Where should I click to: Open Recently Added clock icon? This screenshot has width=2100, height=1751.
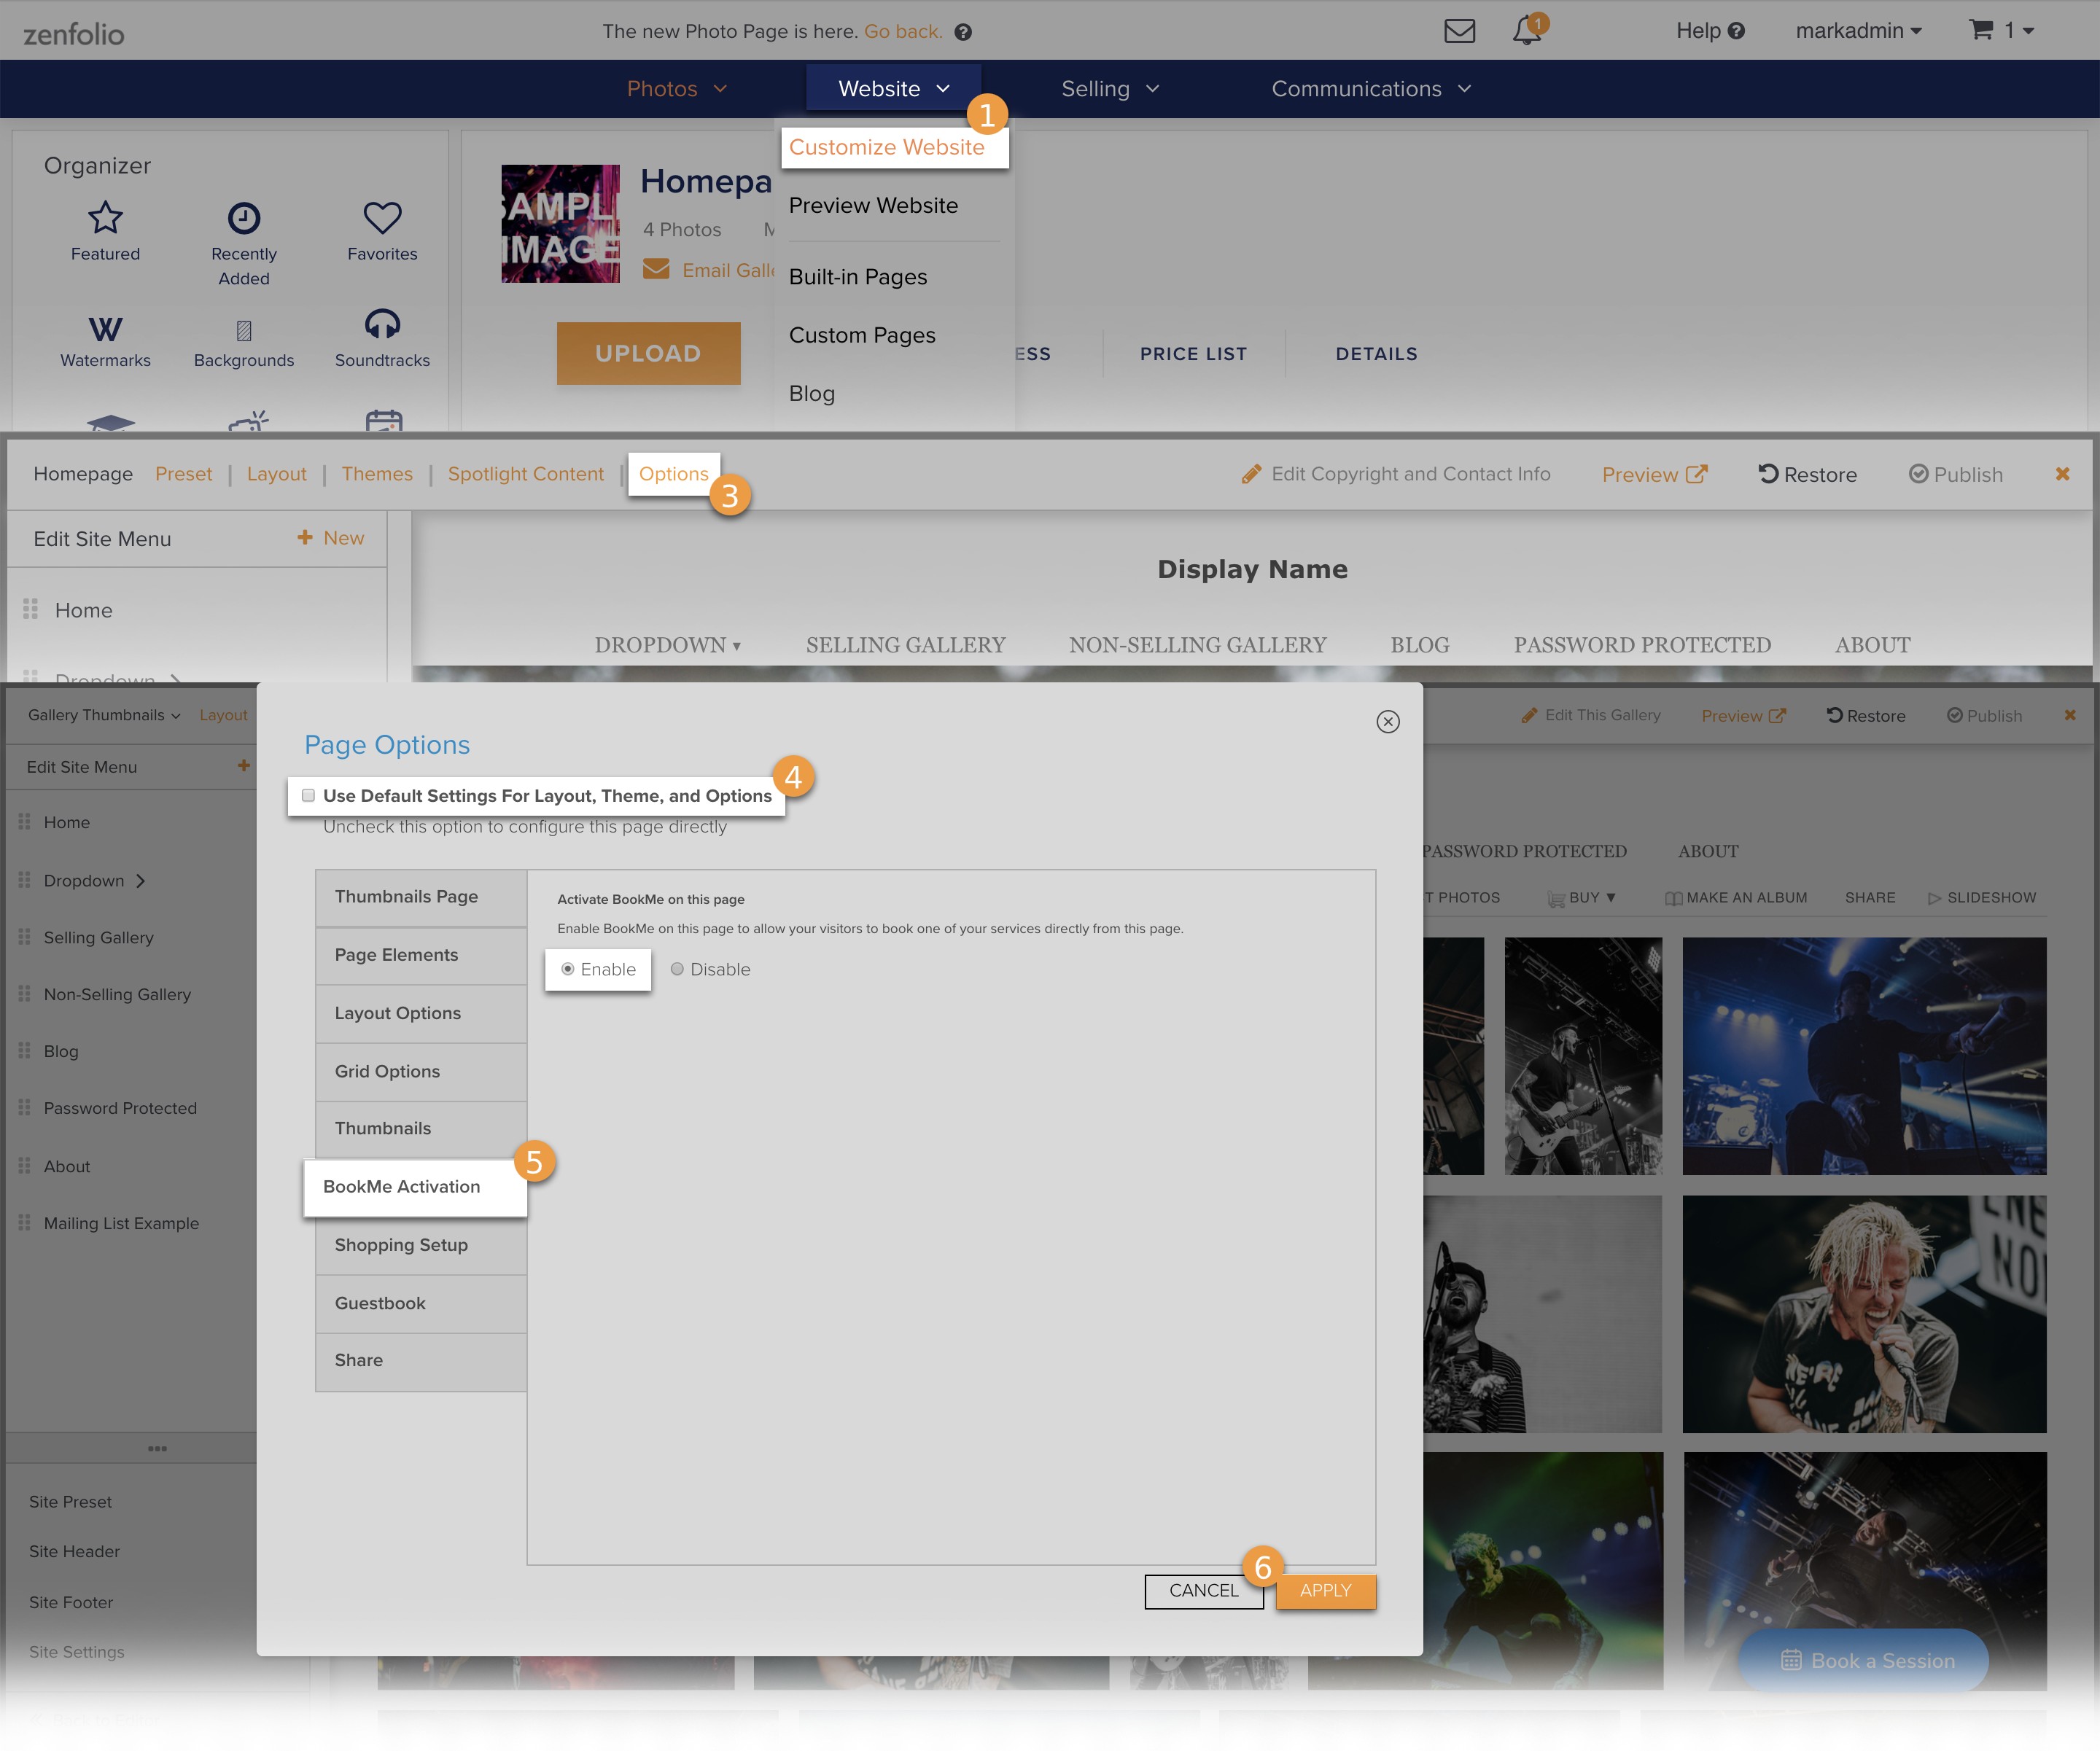coord(244,217)
